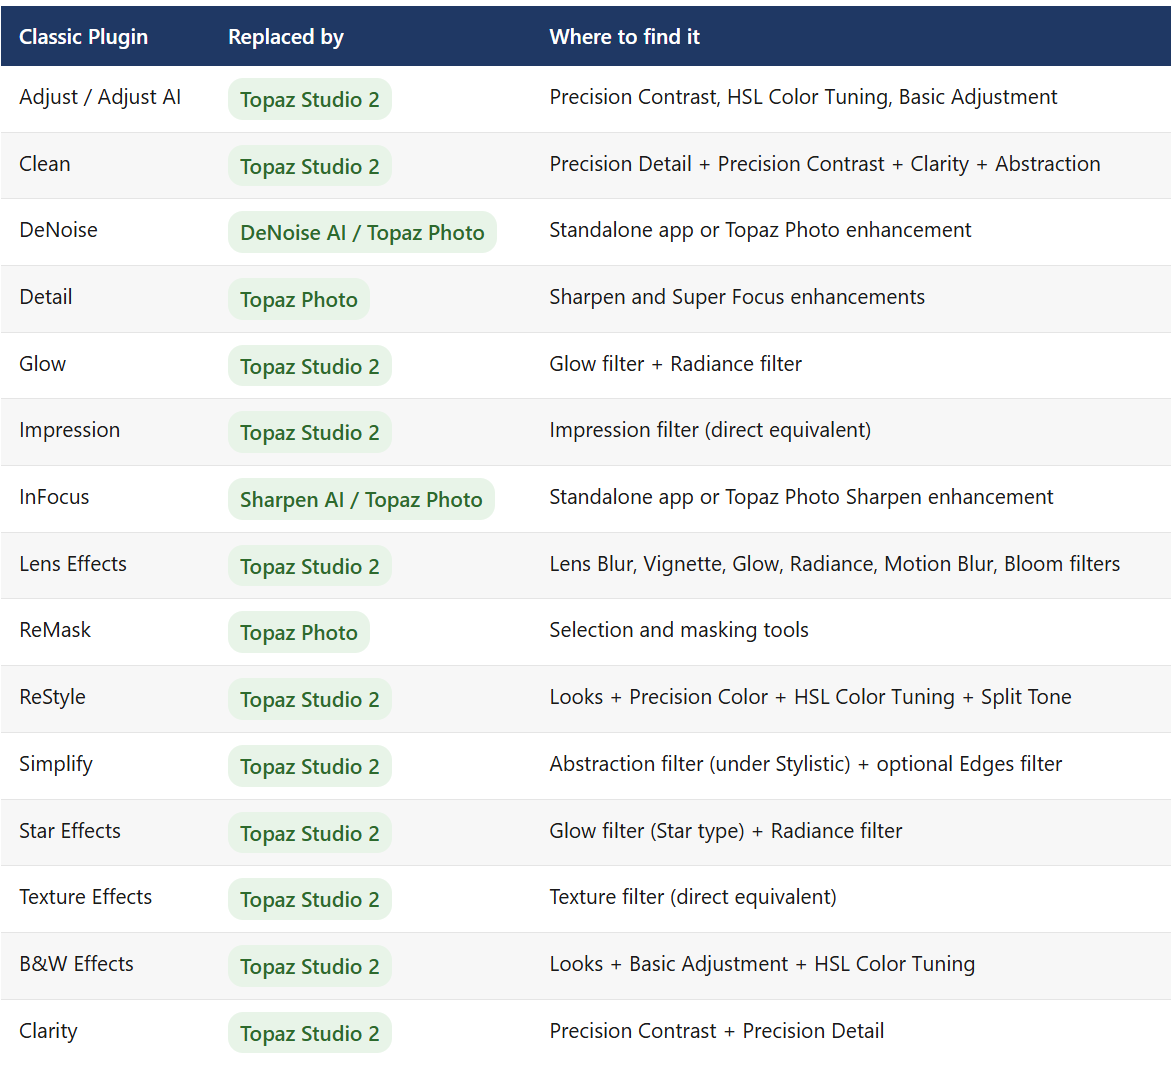Click 'Precision Contrast + Precision Detail' text
1171x1071 pixels.
(x=716, y=1031)
